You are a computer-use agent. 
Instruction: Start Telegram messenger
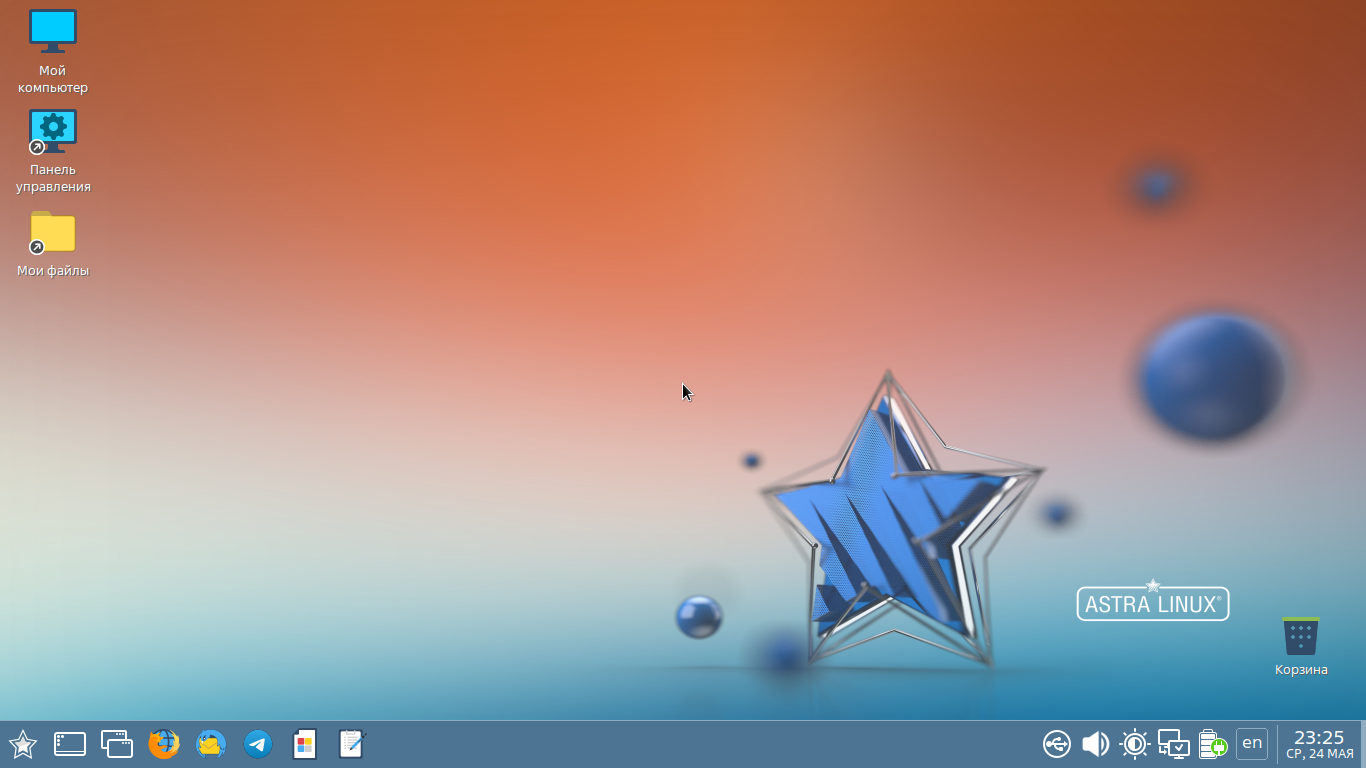coord(257,744)
